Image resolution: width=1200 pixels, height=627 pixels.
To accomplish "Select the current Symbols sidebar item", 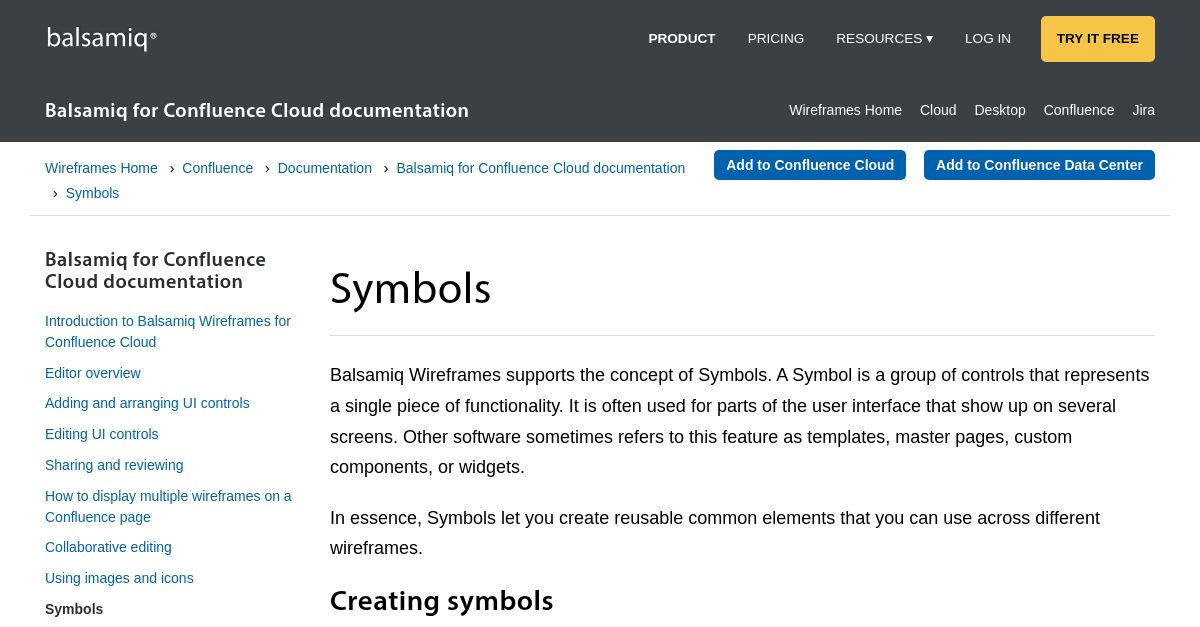I will (x=74, y=609).
